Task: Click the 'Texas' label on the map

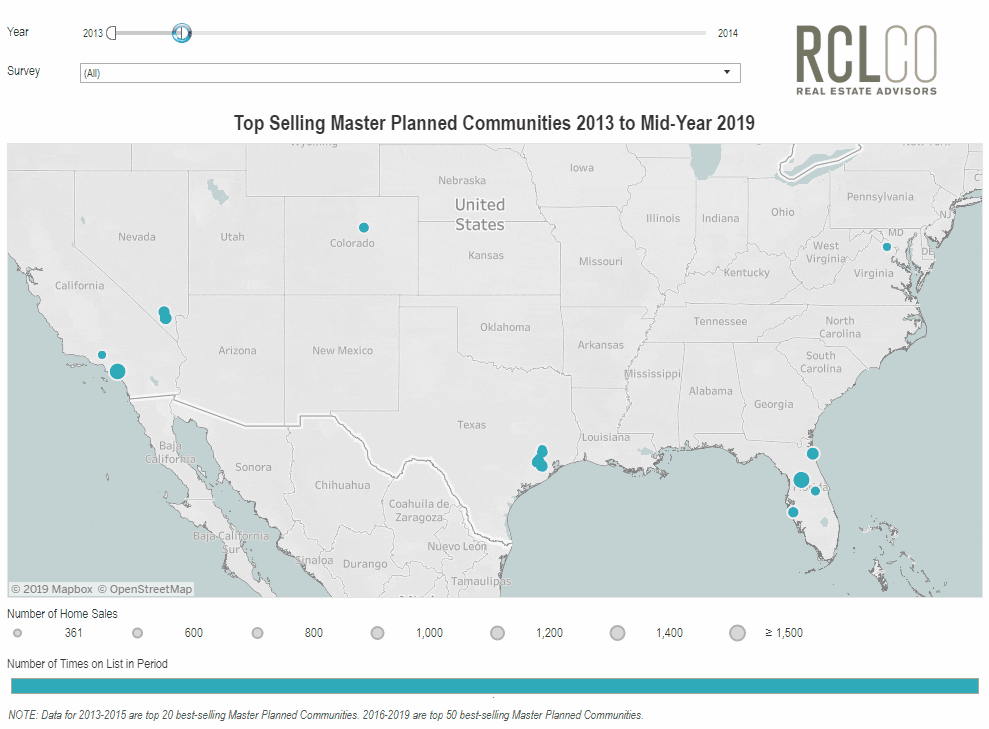Action: tap(472, 424)
